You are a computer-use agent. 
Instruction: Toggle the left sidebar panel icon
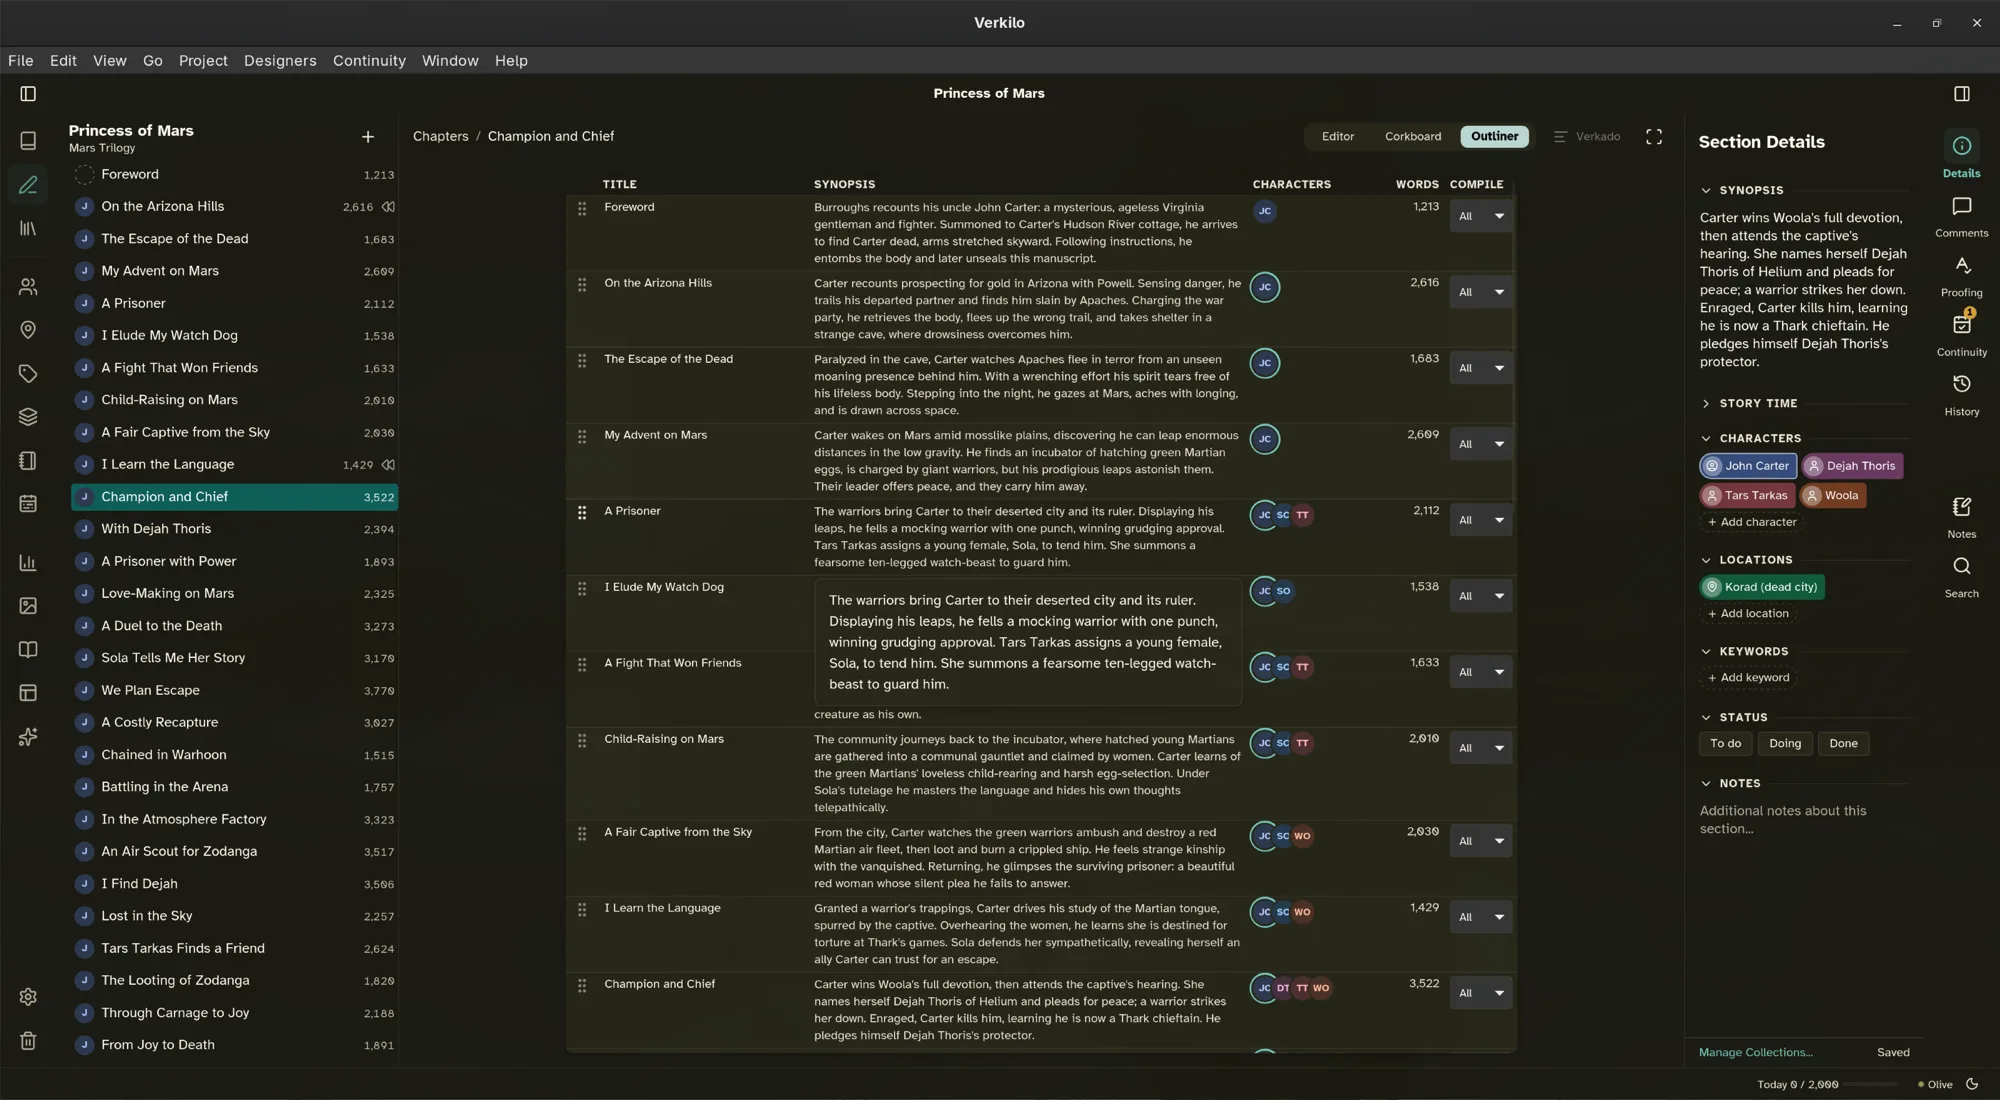28,94
